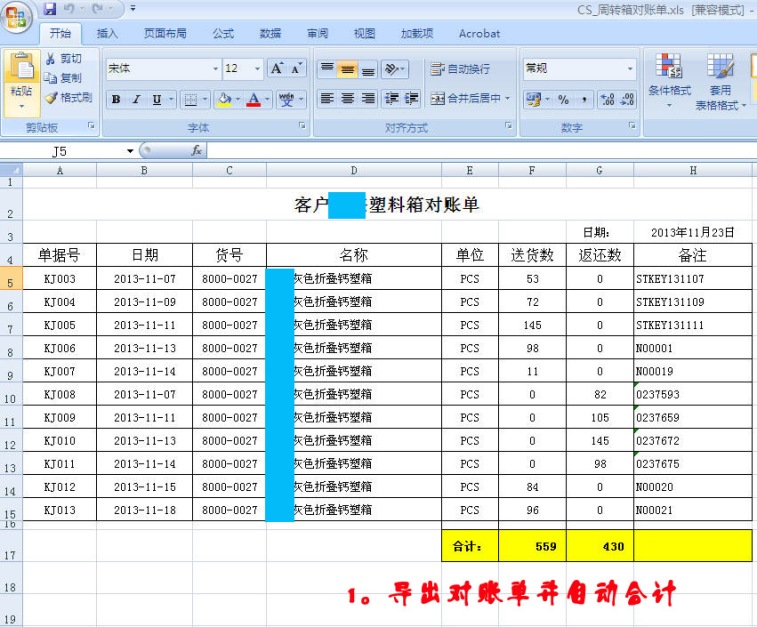Open the 视图 tab
The width and height of the screenshot is (757, 627).
(364, 33)
